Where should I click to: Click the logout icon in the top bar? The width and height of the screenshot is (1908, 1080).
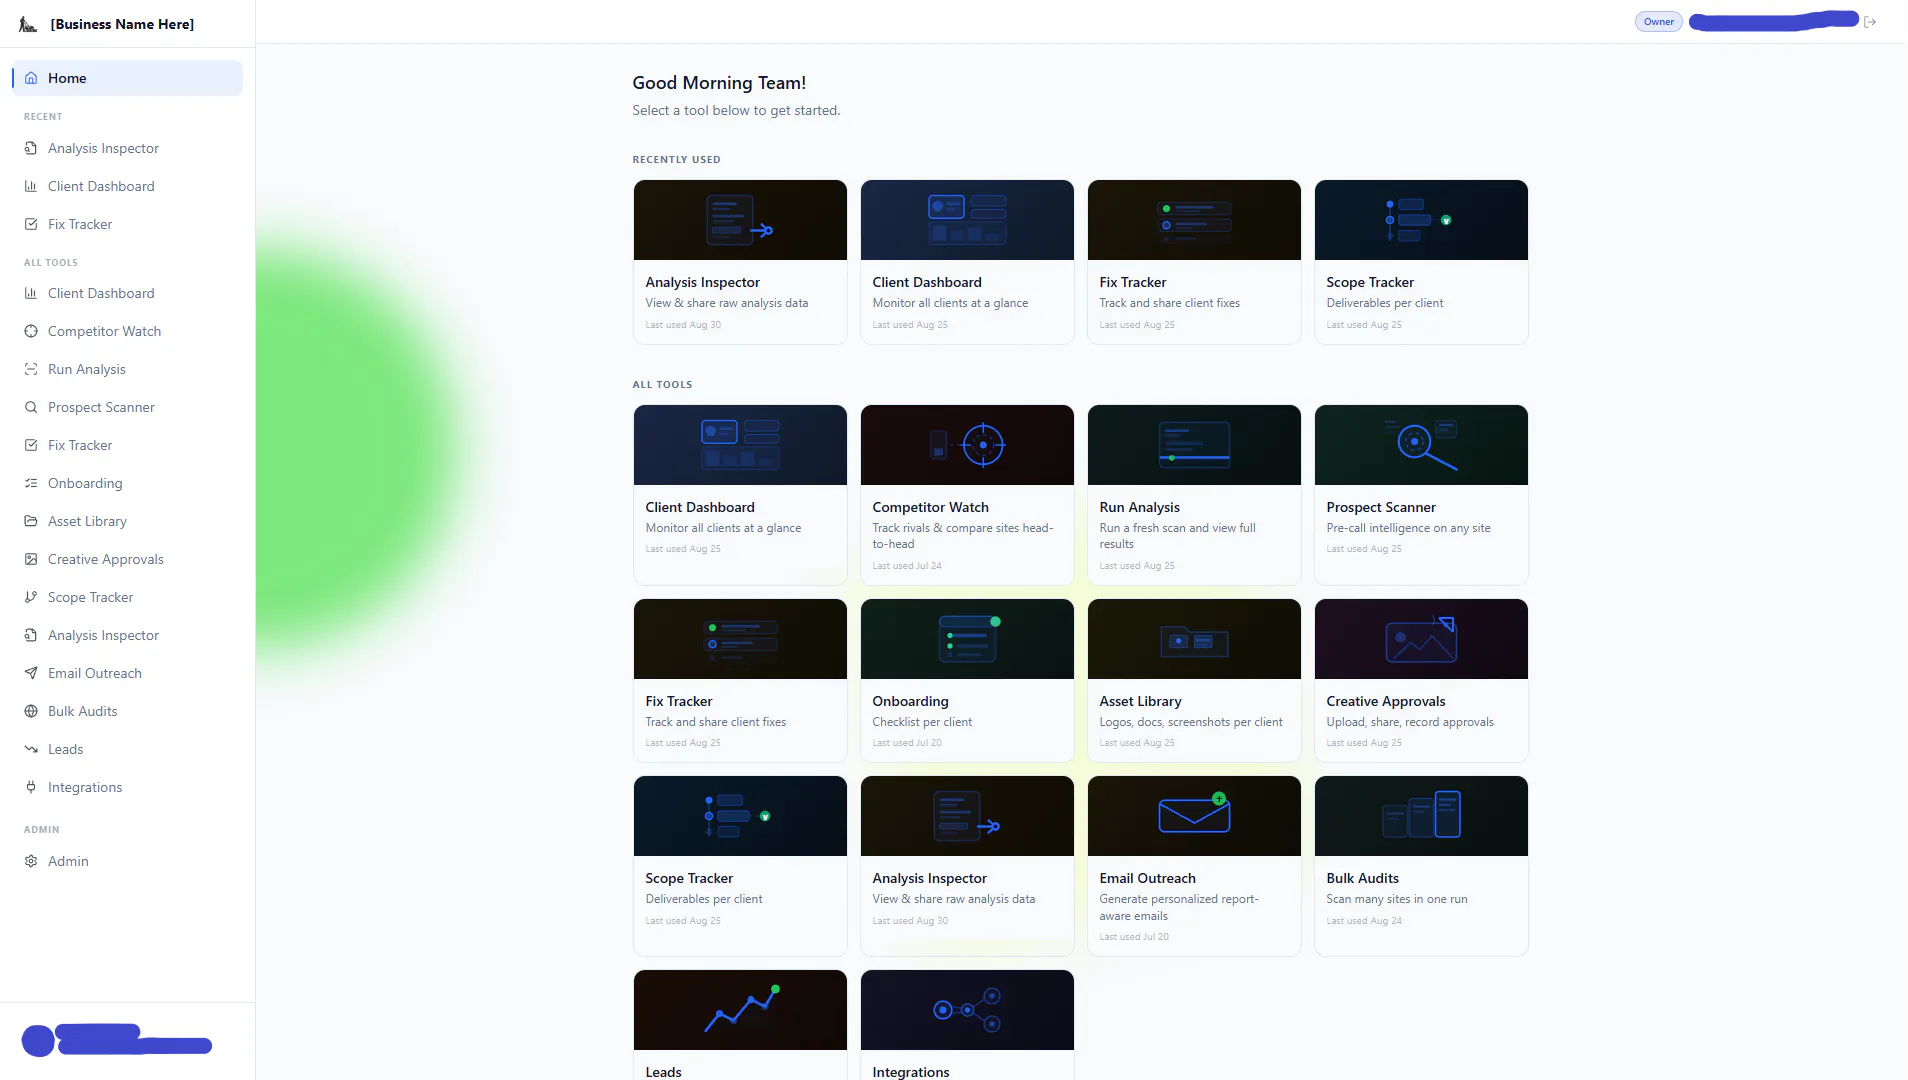(1870, 22)
